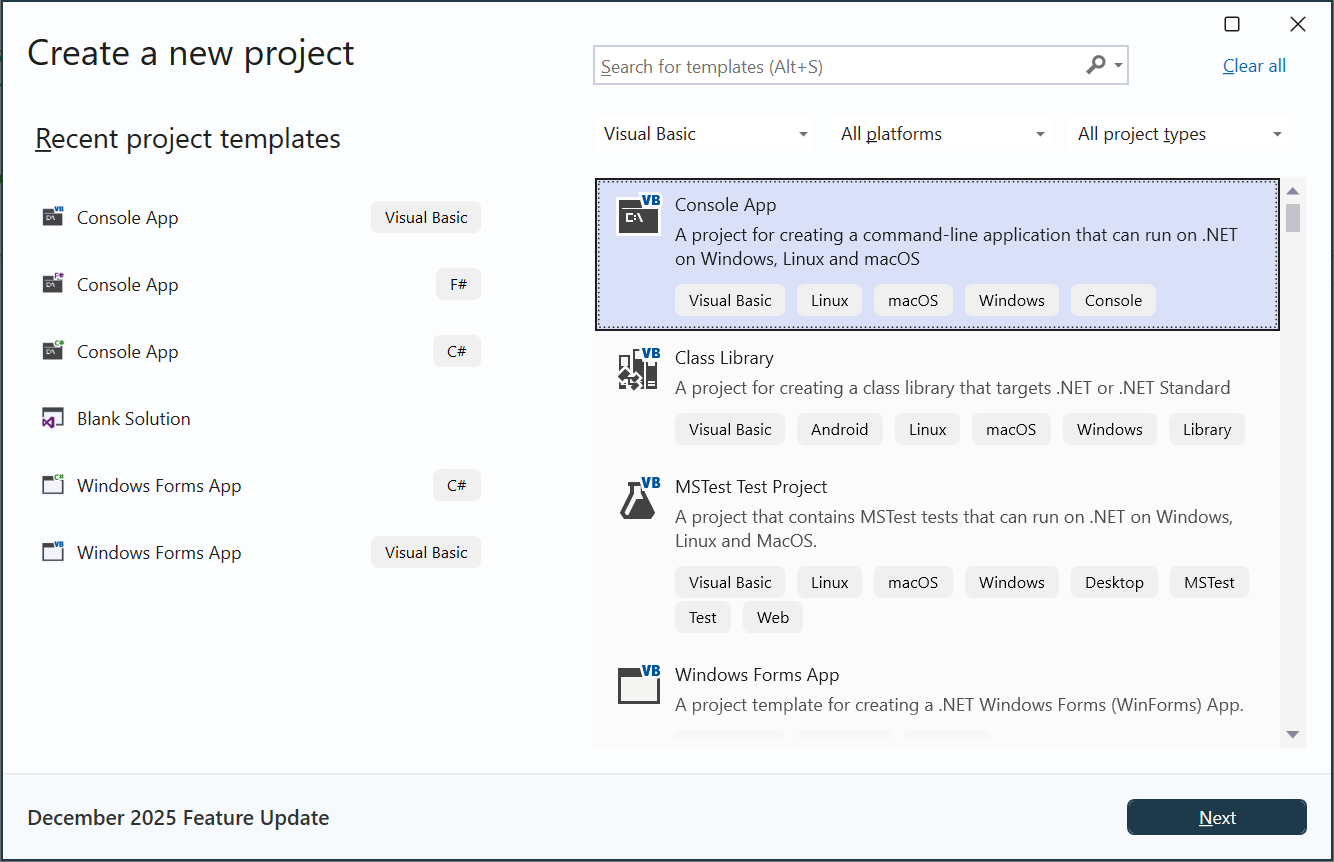This screenshot has width=1334, height=862.
Task: Click the Visual Basic Console App icon in recent templates
Action: 53,217
